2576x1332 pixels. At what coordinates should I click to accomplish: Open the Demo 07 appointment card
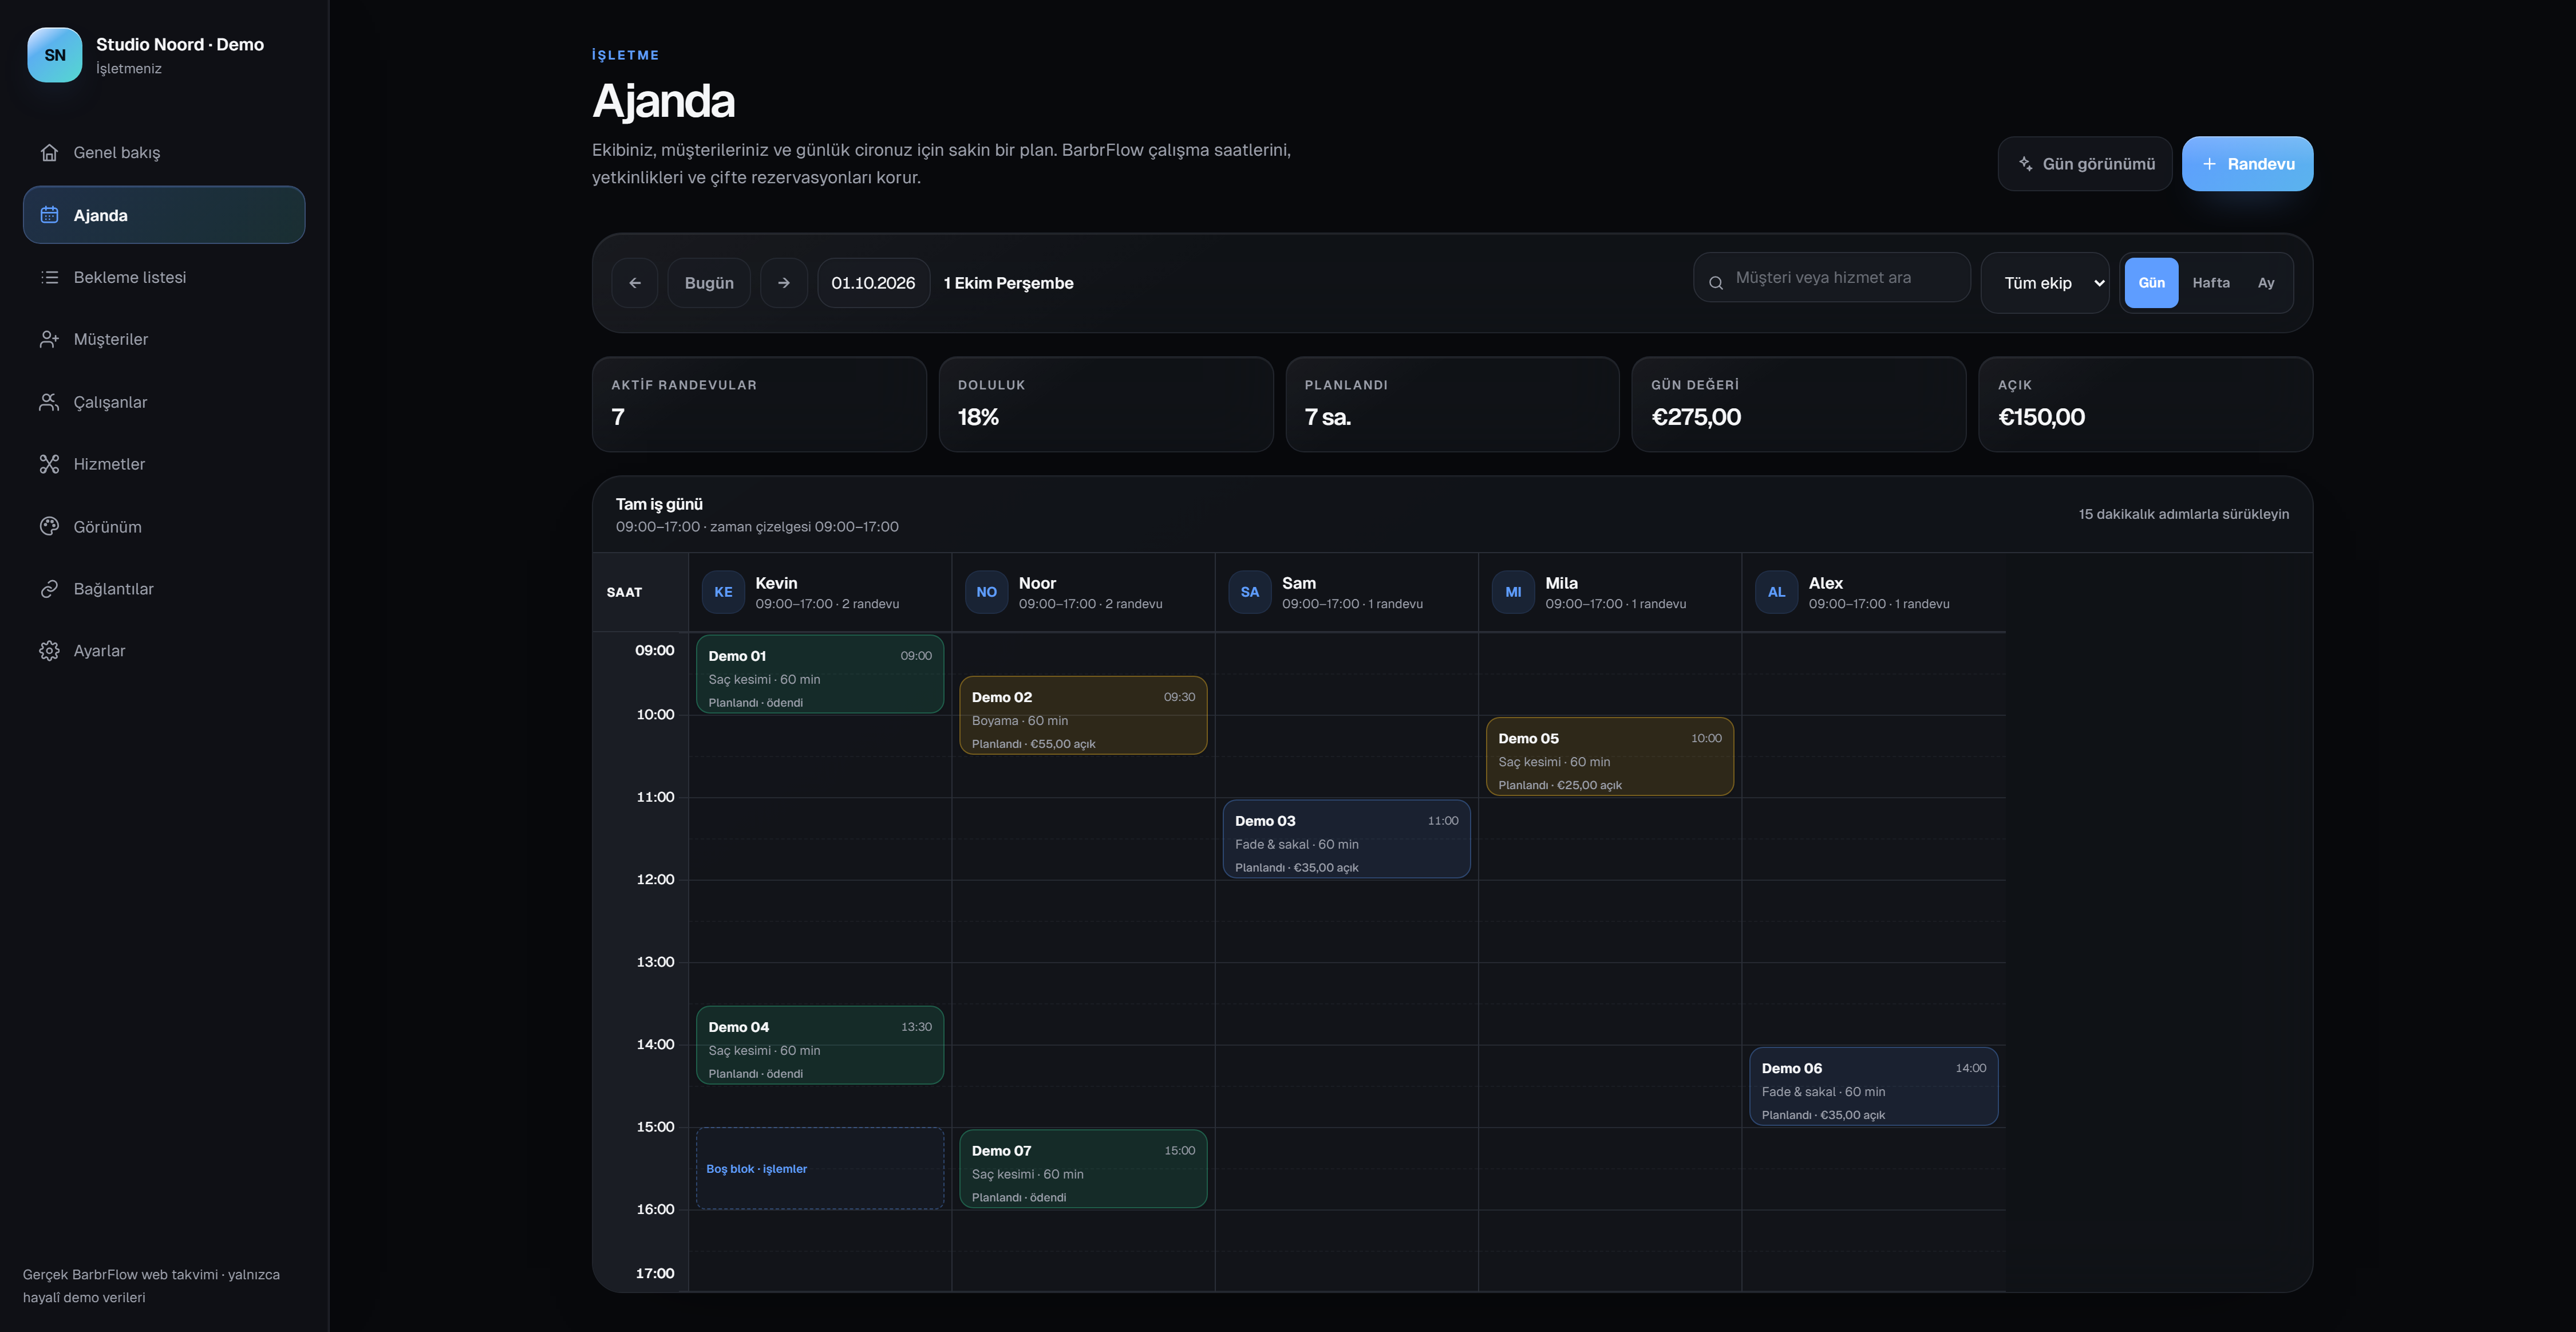pyautogui.click(x=1083, y=1169)
